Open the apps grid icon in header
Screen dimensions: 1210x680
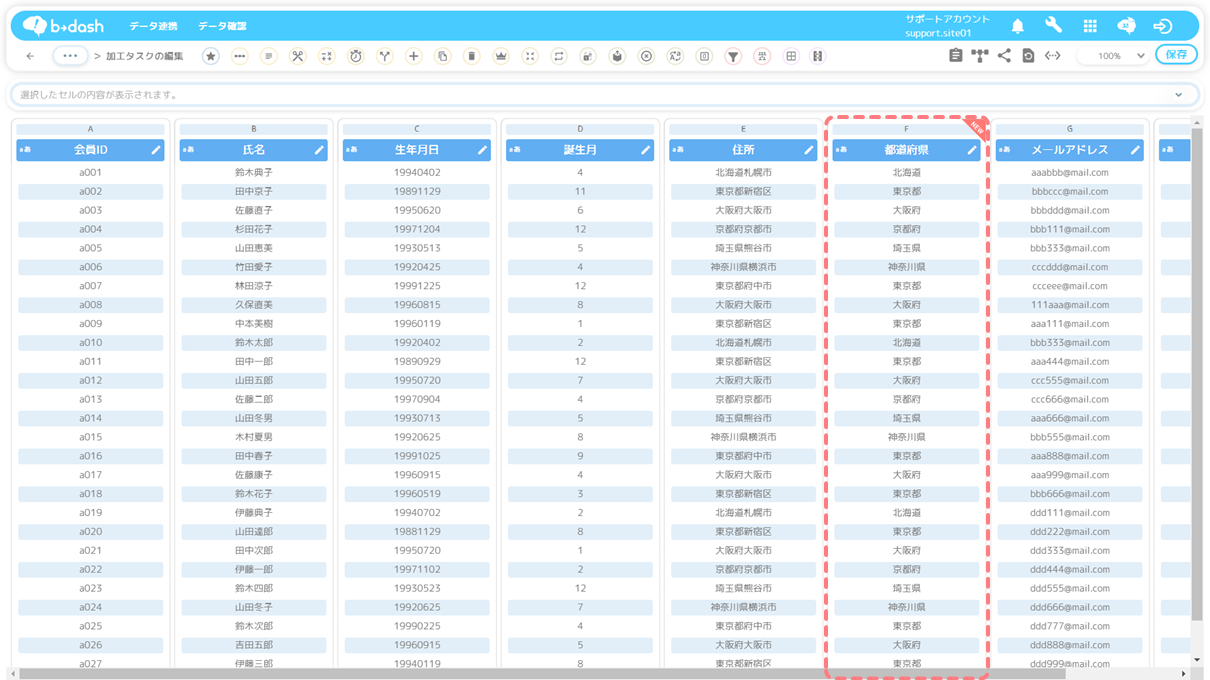1090,26
